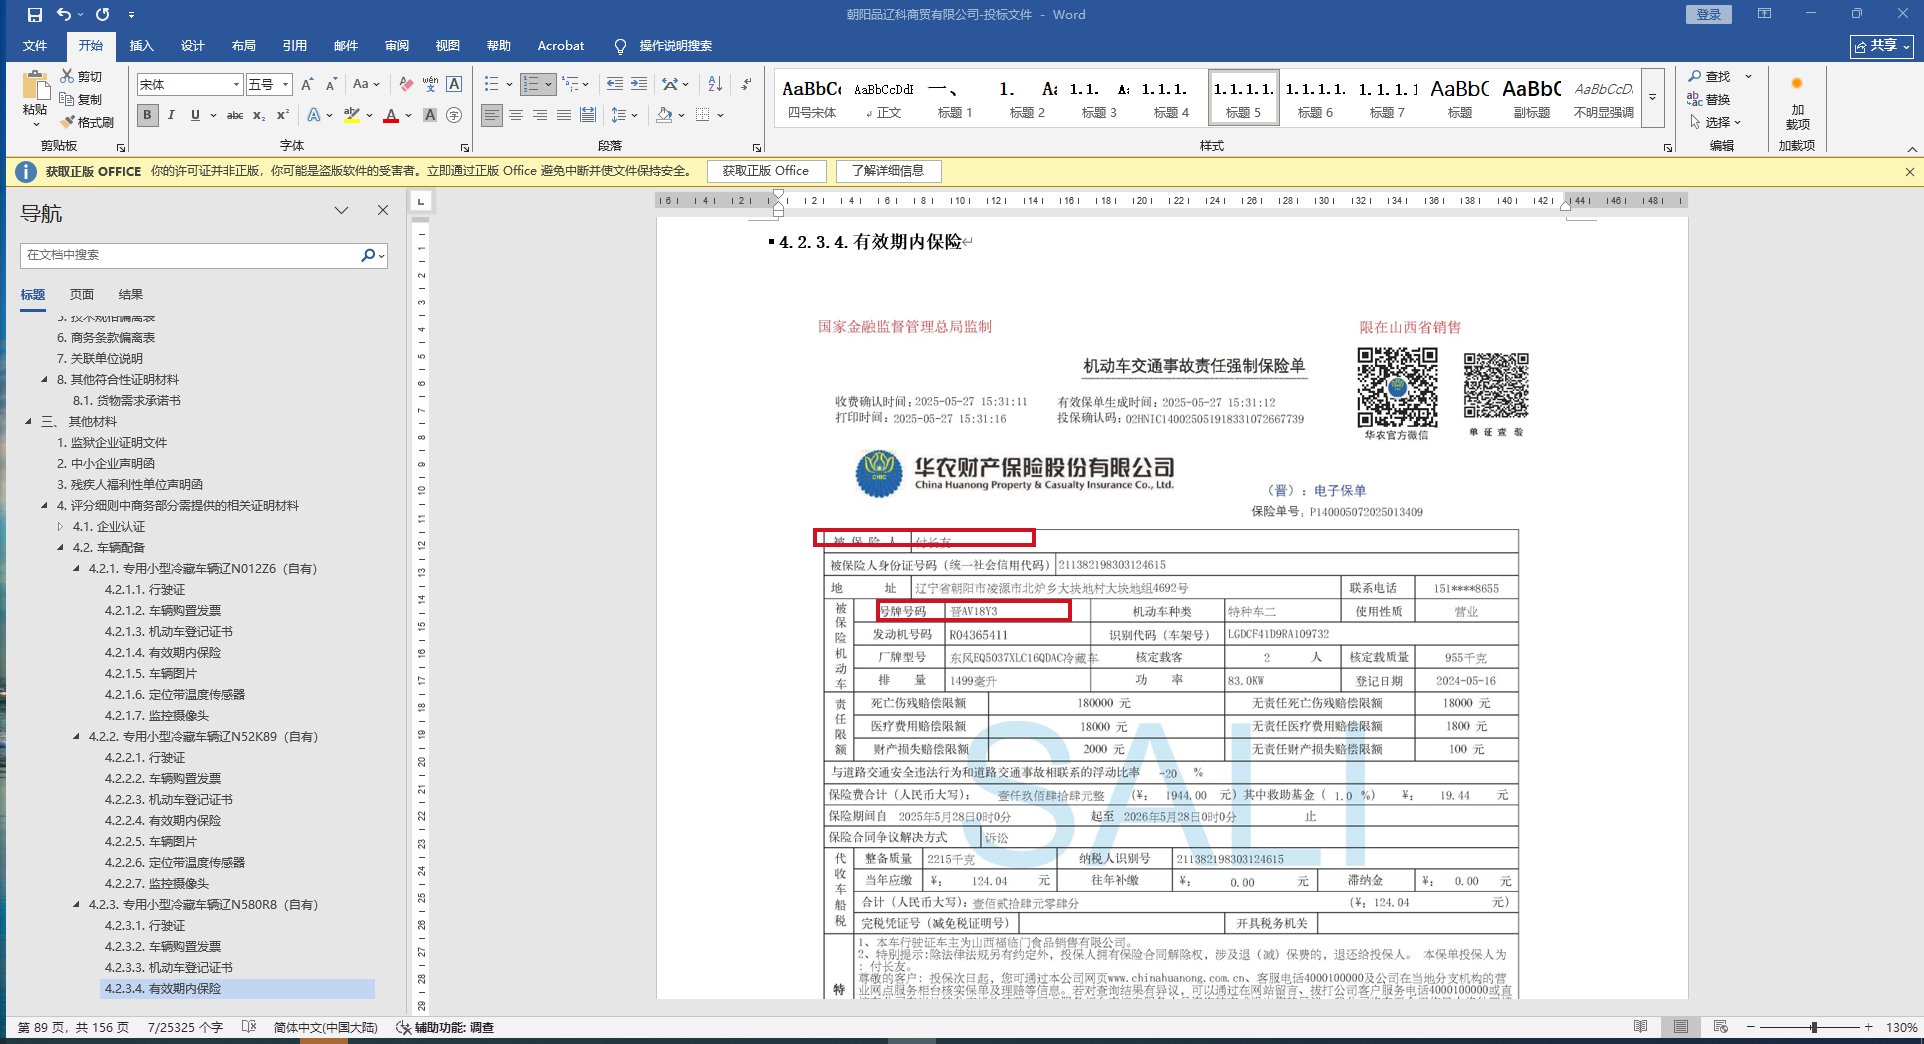Center-align the paragraph text
Screen dimensions: 1924x1044
click(x=516, y=115)
